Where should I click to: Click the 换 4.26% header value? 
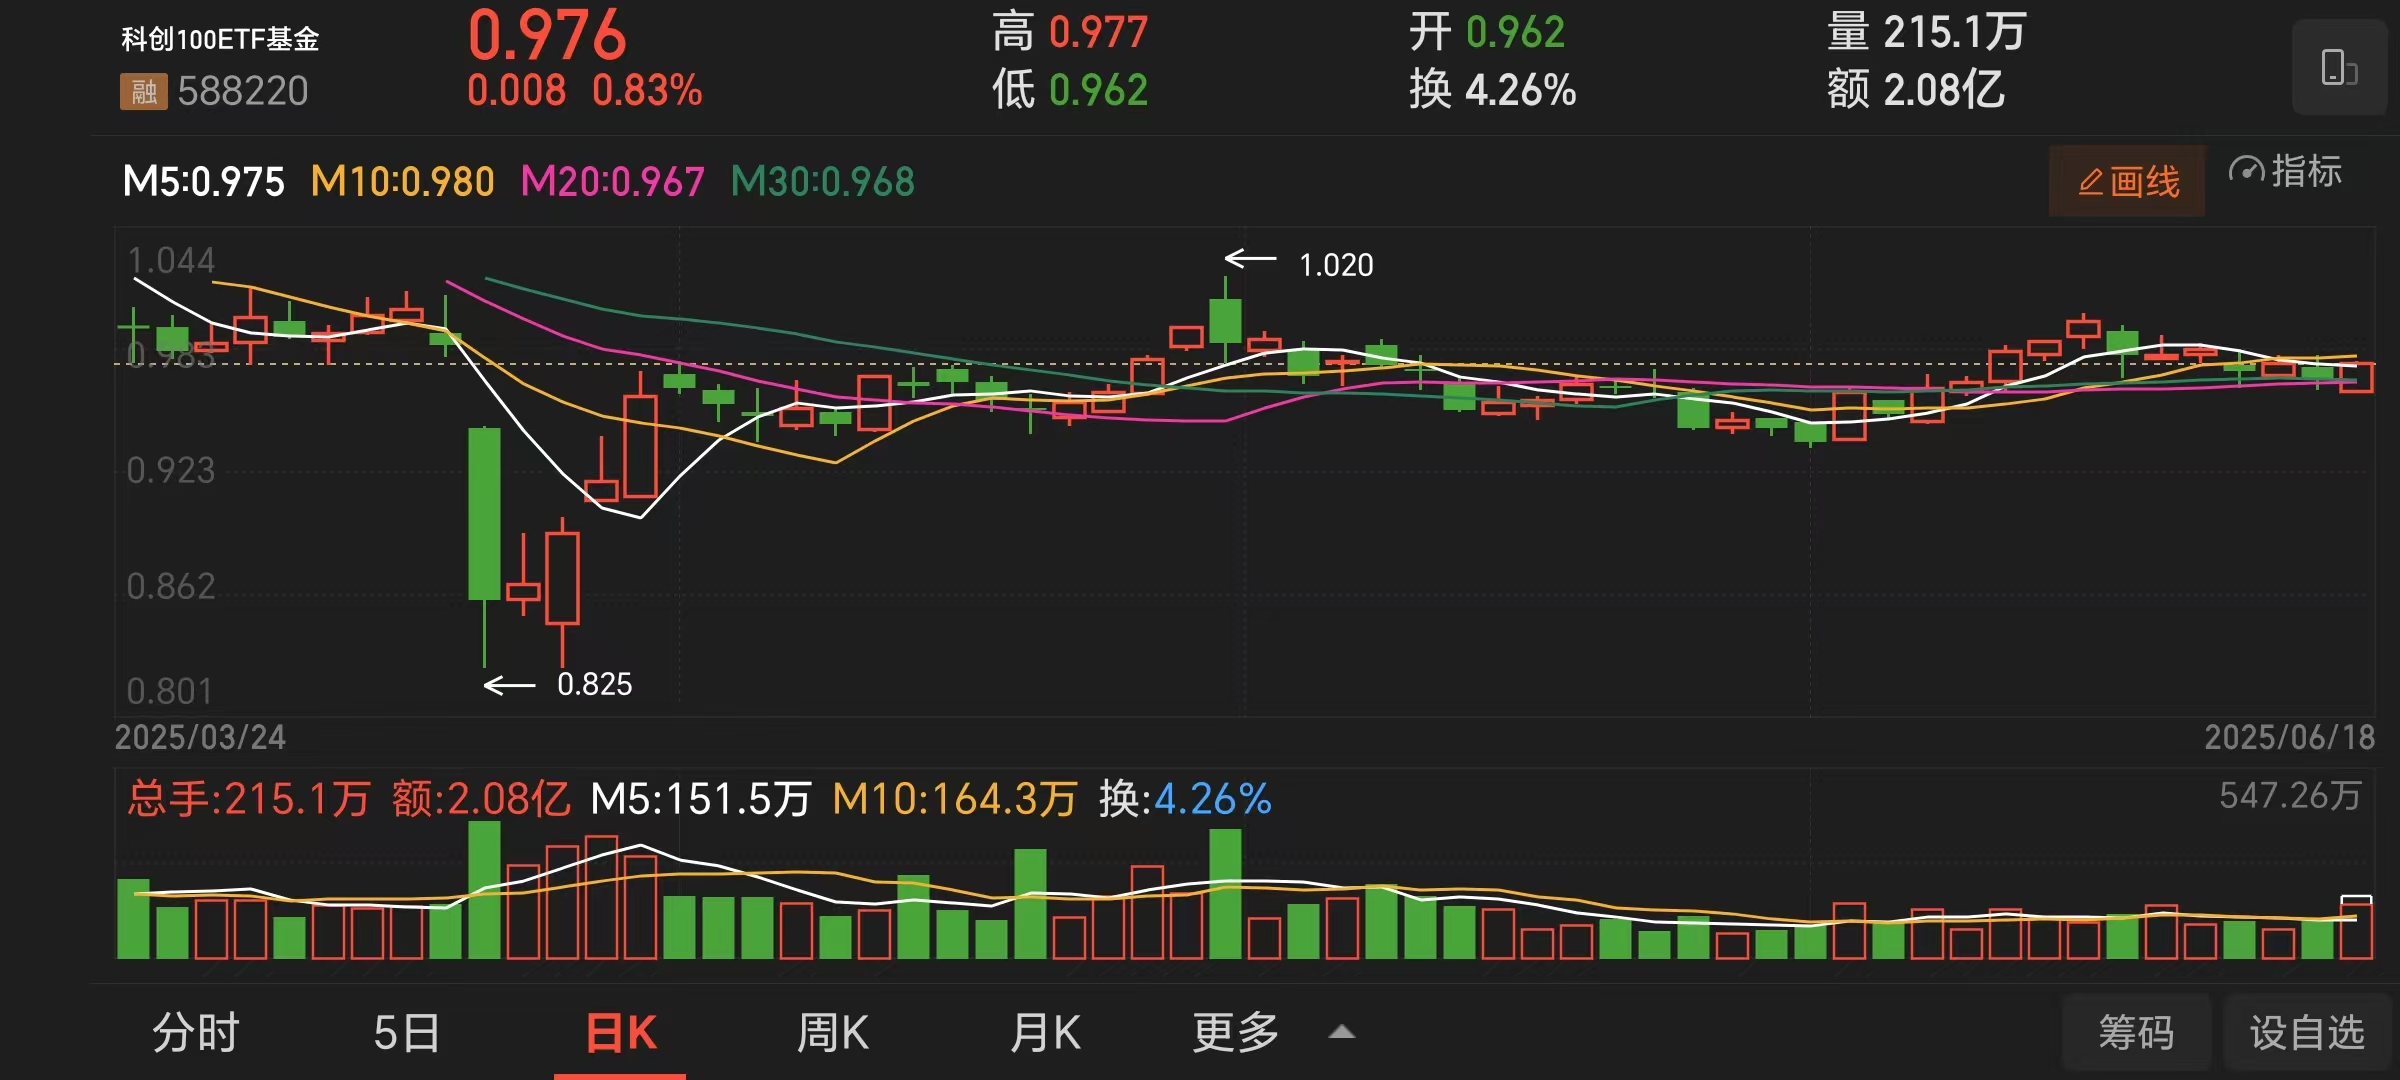coord(1493,90)
